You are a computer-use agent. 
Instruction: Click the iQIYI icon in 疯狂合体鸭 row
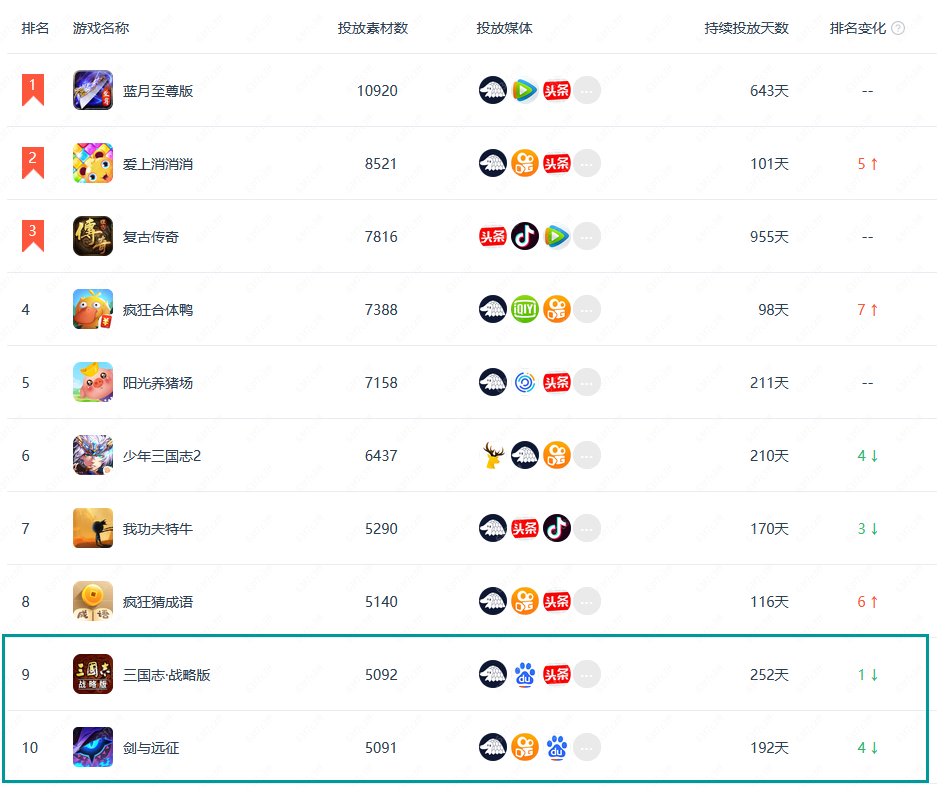point(525,309)
